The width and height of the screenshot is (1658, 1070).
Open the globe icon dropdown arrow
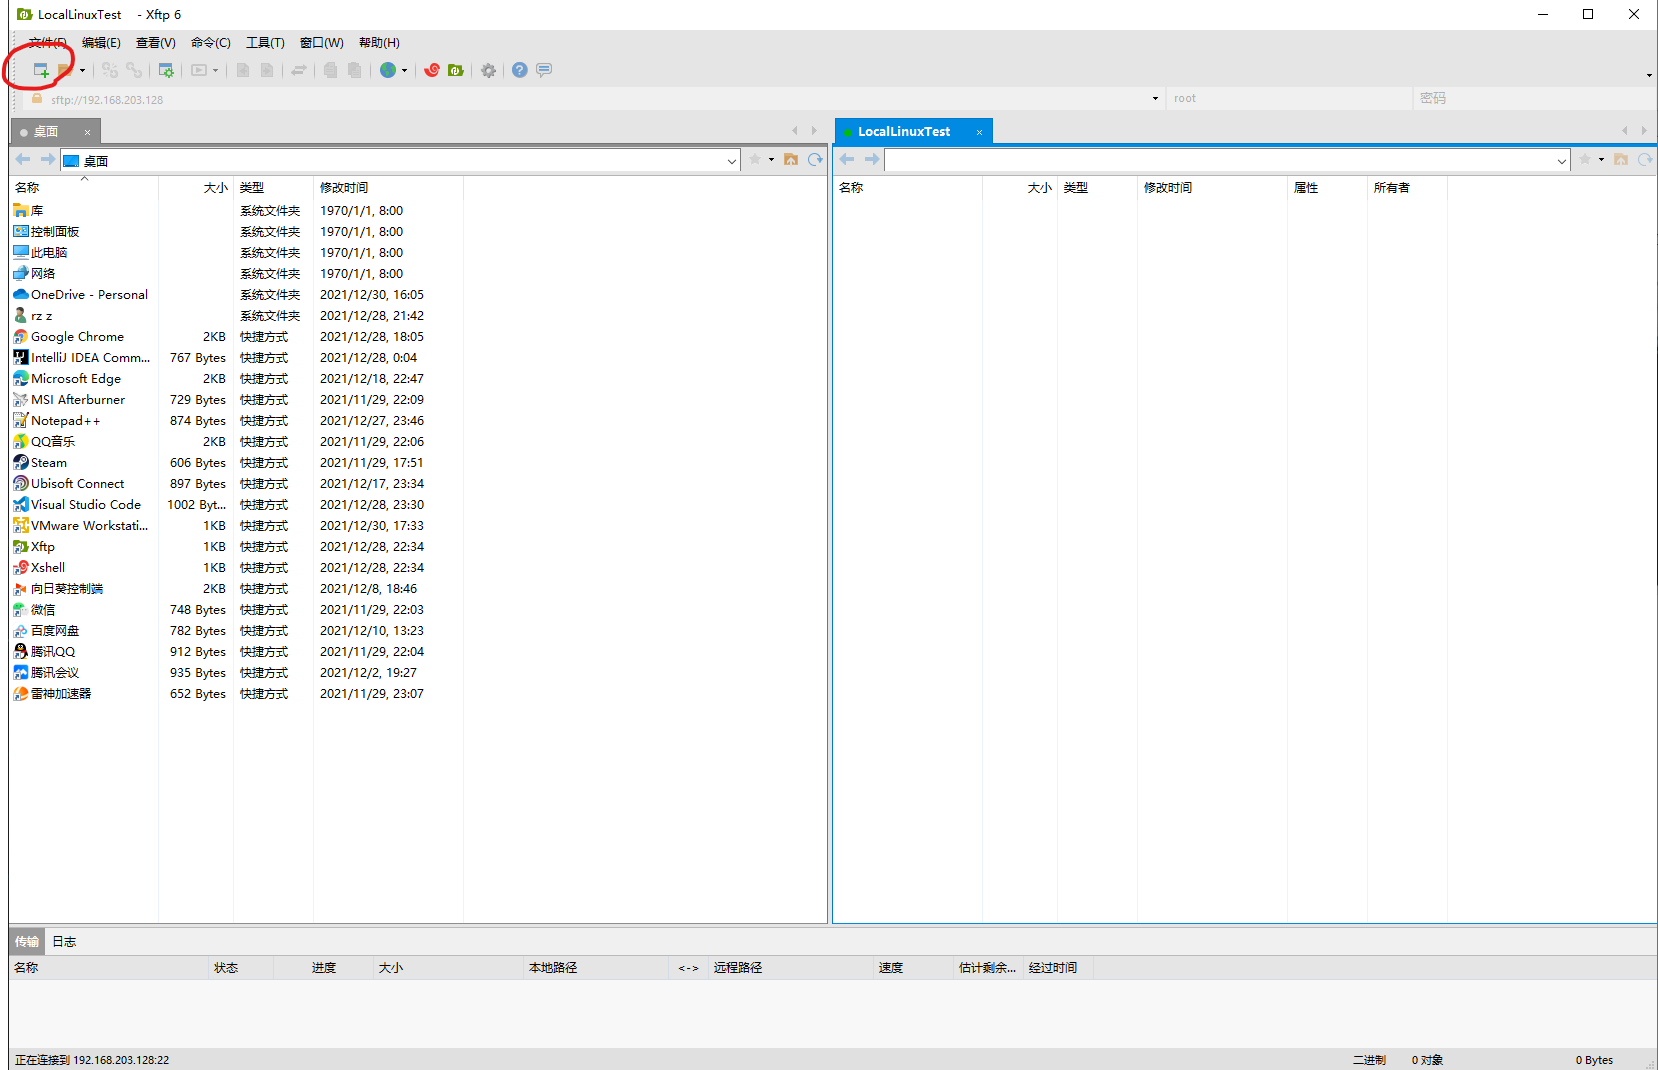(404, 70)
